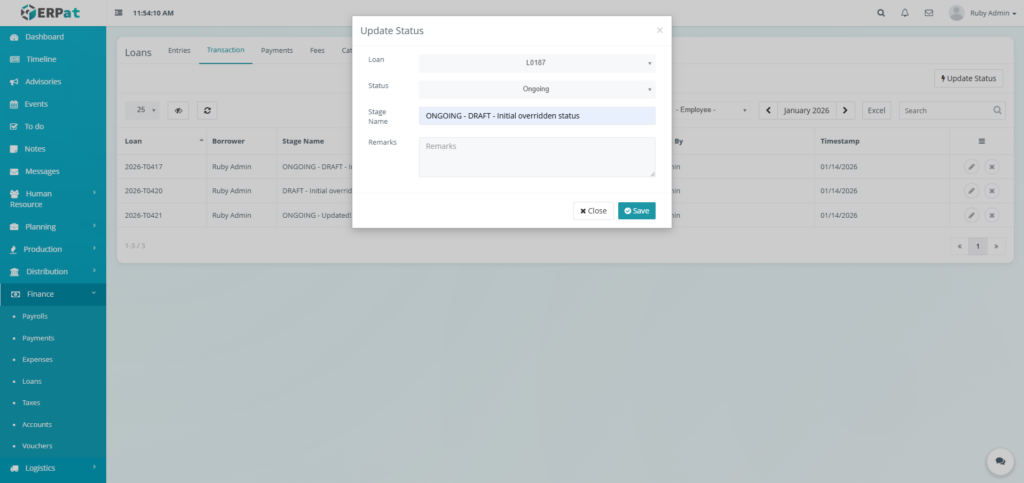Click the Save button in dialog
Image resolution: width=1024 pixels, height=483 pixels.
pyautogui.click(x=636, y=211)
